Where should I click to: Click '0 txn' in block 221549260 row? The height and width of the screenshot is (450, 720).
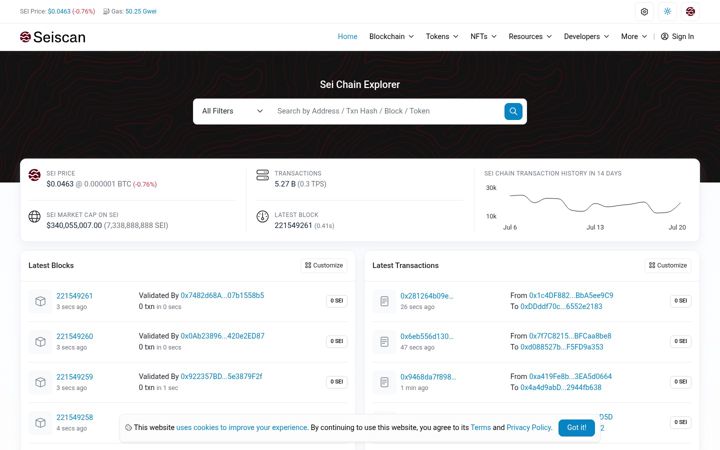[x=146, y=347]
